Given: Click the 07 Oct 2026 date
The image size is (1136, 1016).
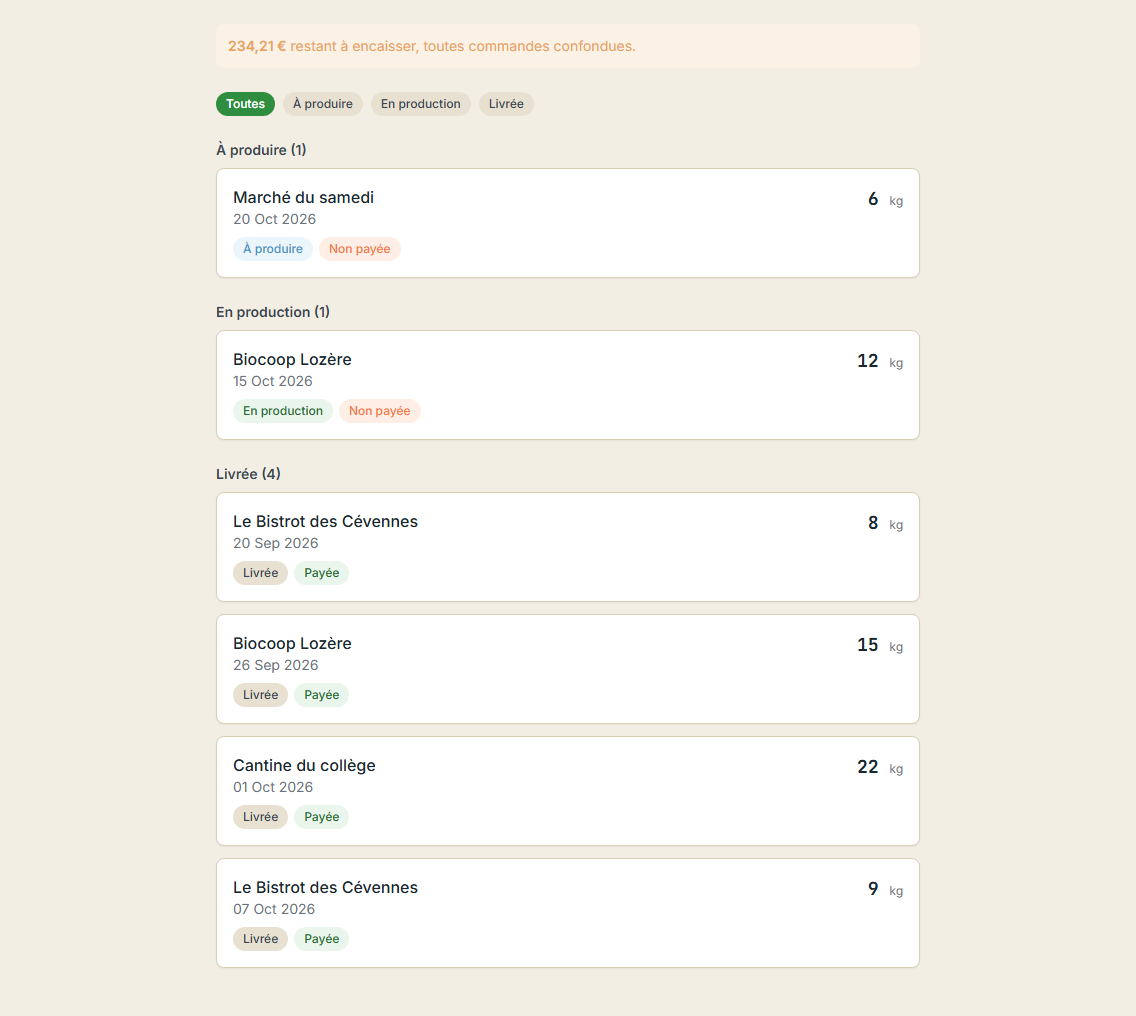Looking at the screenshot, I should (x=274, y=909).
